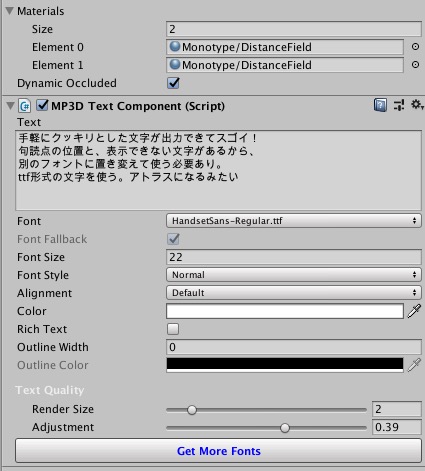Image resolution: width=425 pixels, height=471 pixels.
Task: Click the Outline Color eyedropper
Action: 414,365
